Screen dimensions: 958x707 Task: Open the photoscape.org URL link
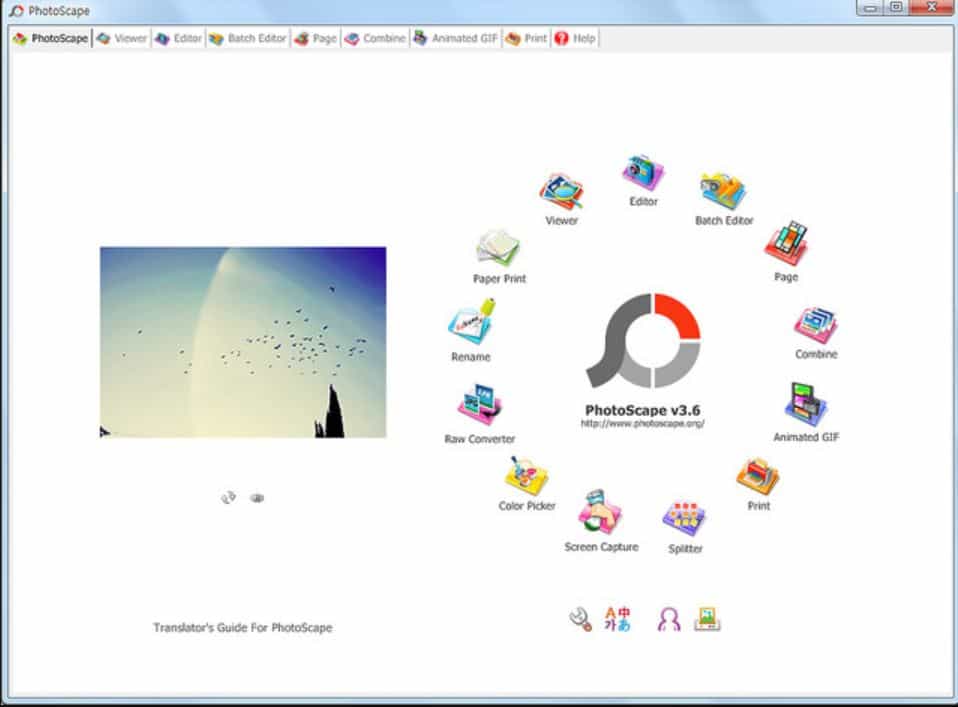pos(643,423)
